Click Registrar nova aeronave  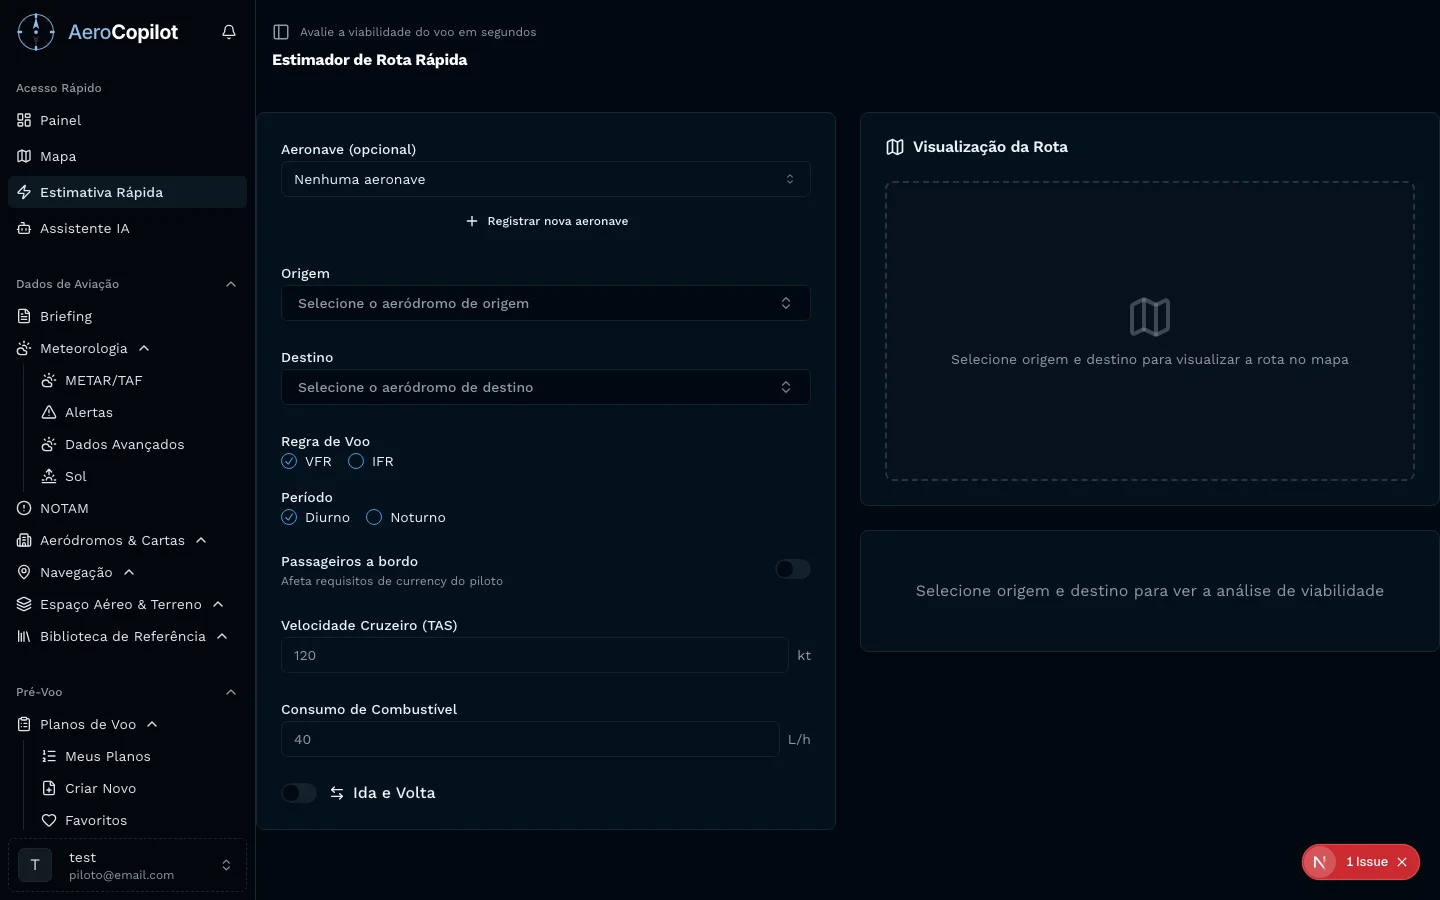(546, 221)
